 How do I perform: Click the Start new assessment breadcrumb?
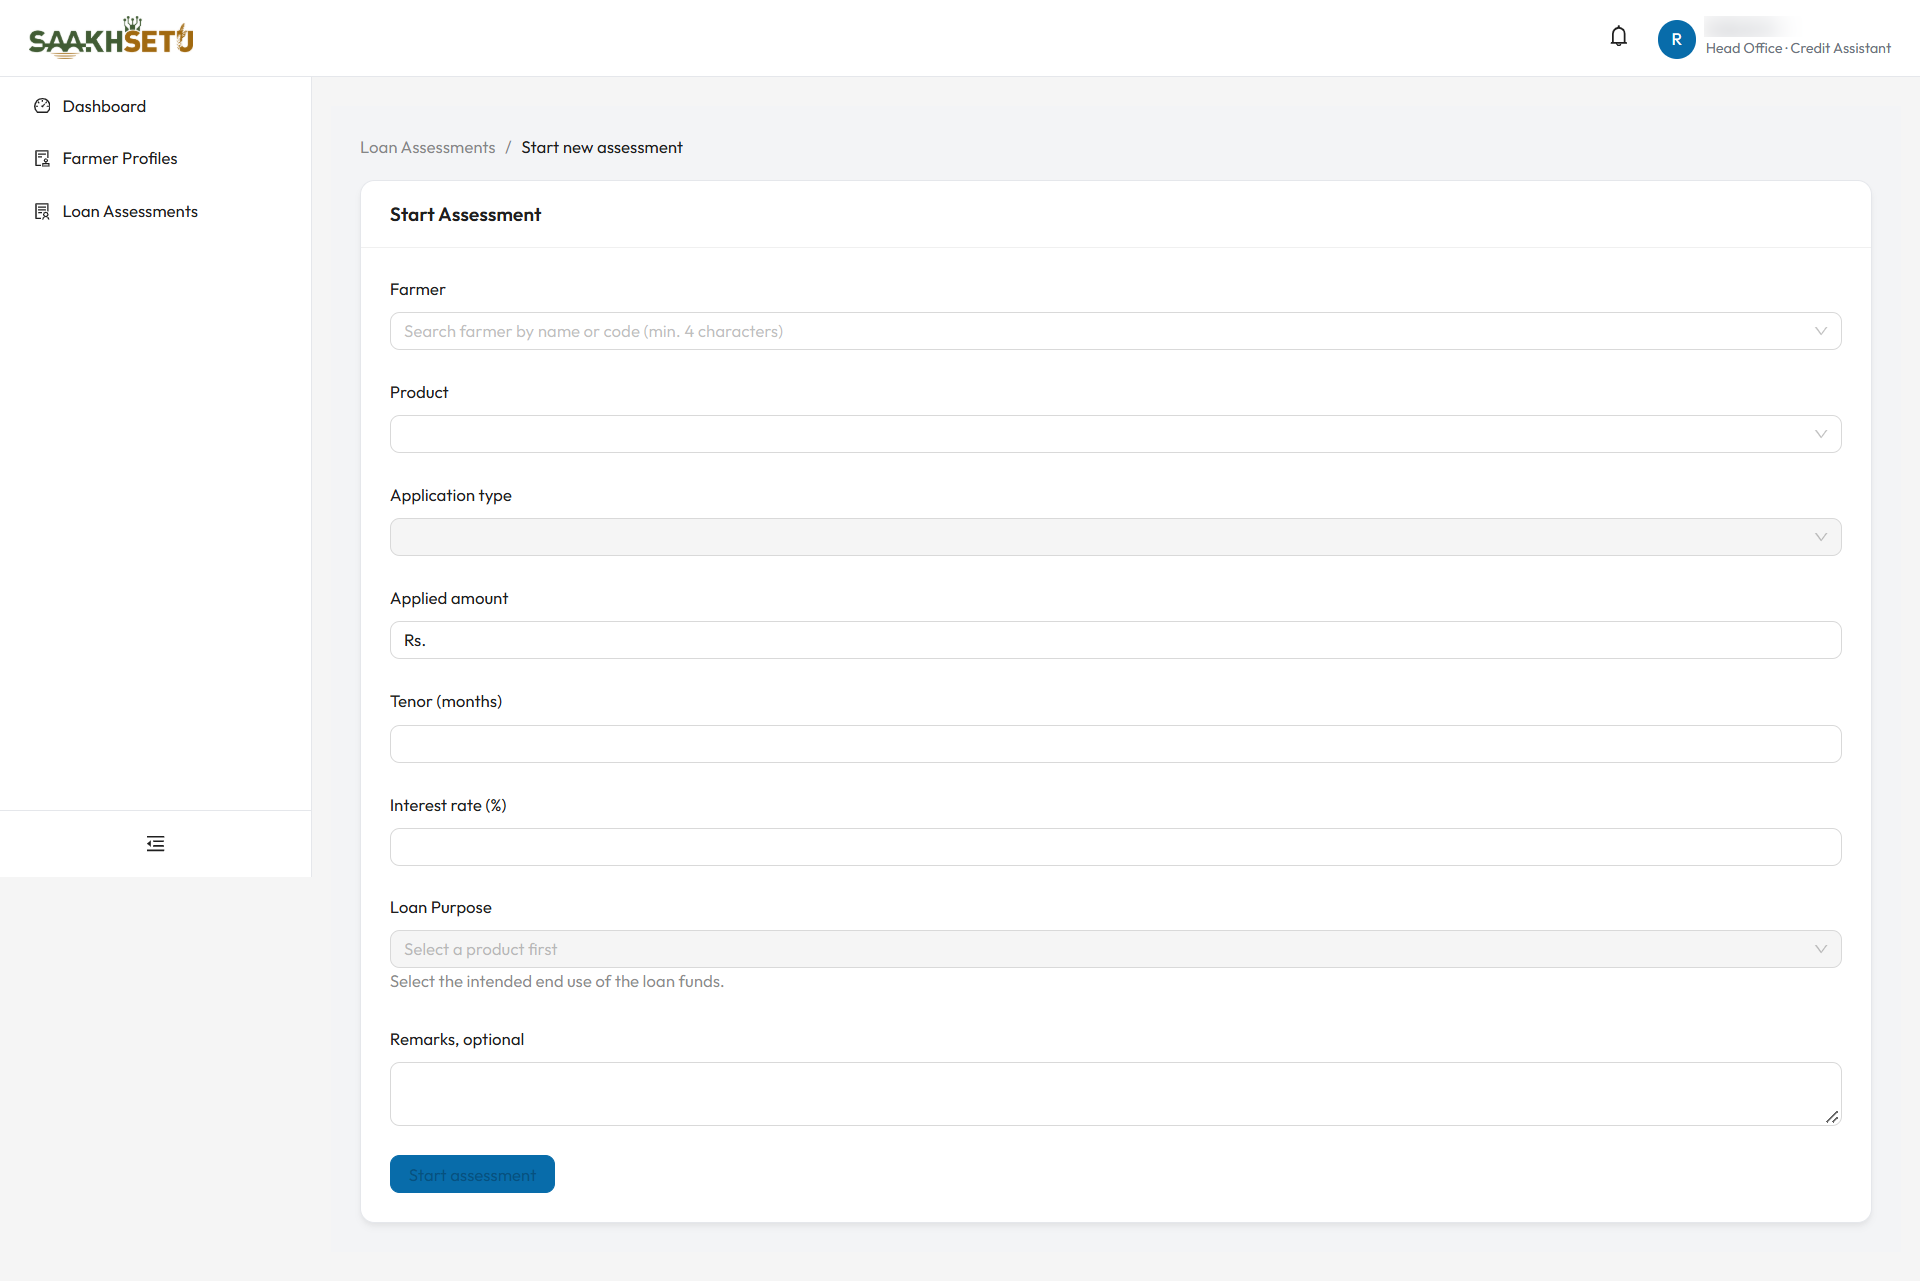[602, 147]
